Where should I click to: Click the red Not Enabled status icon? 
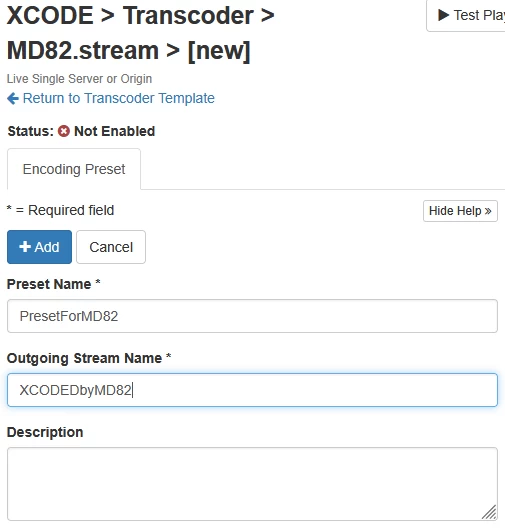(x=64, y=131)
